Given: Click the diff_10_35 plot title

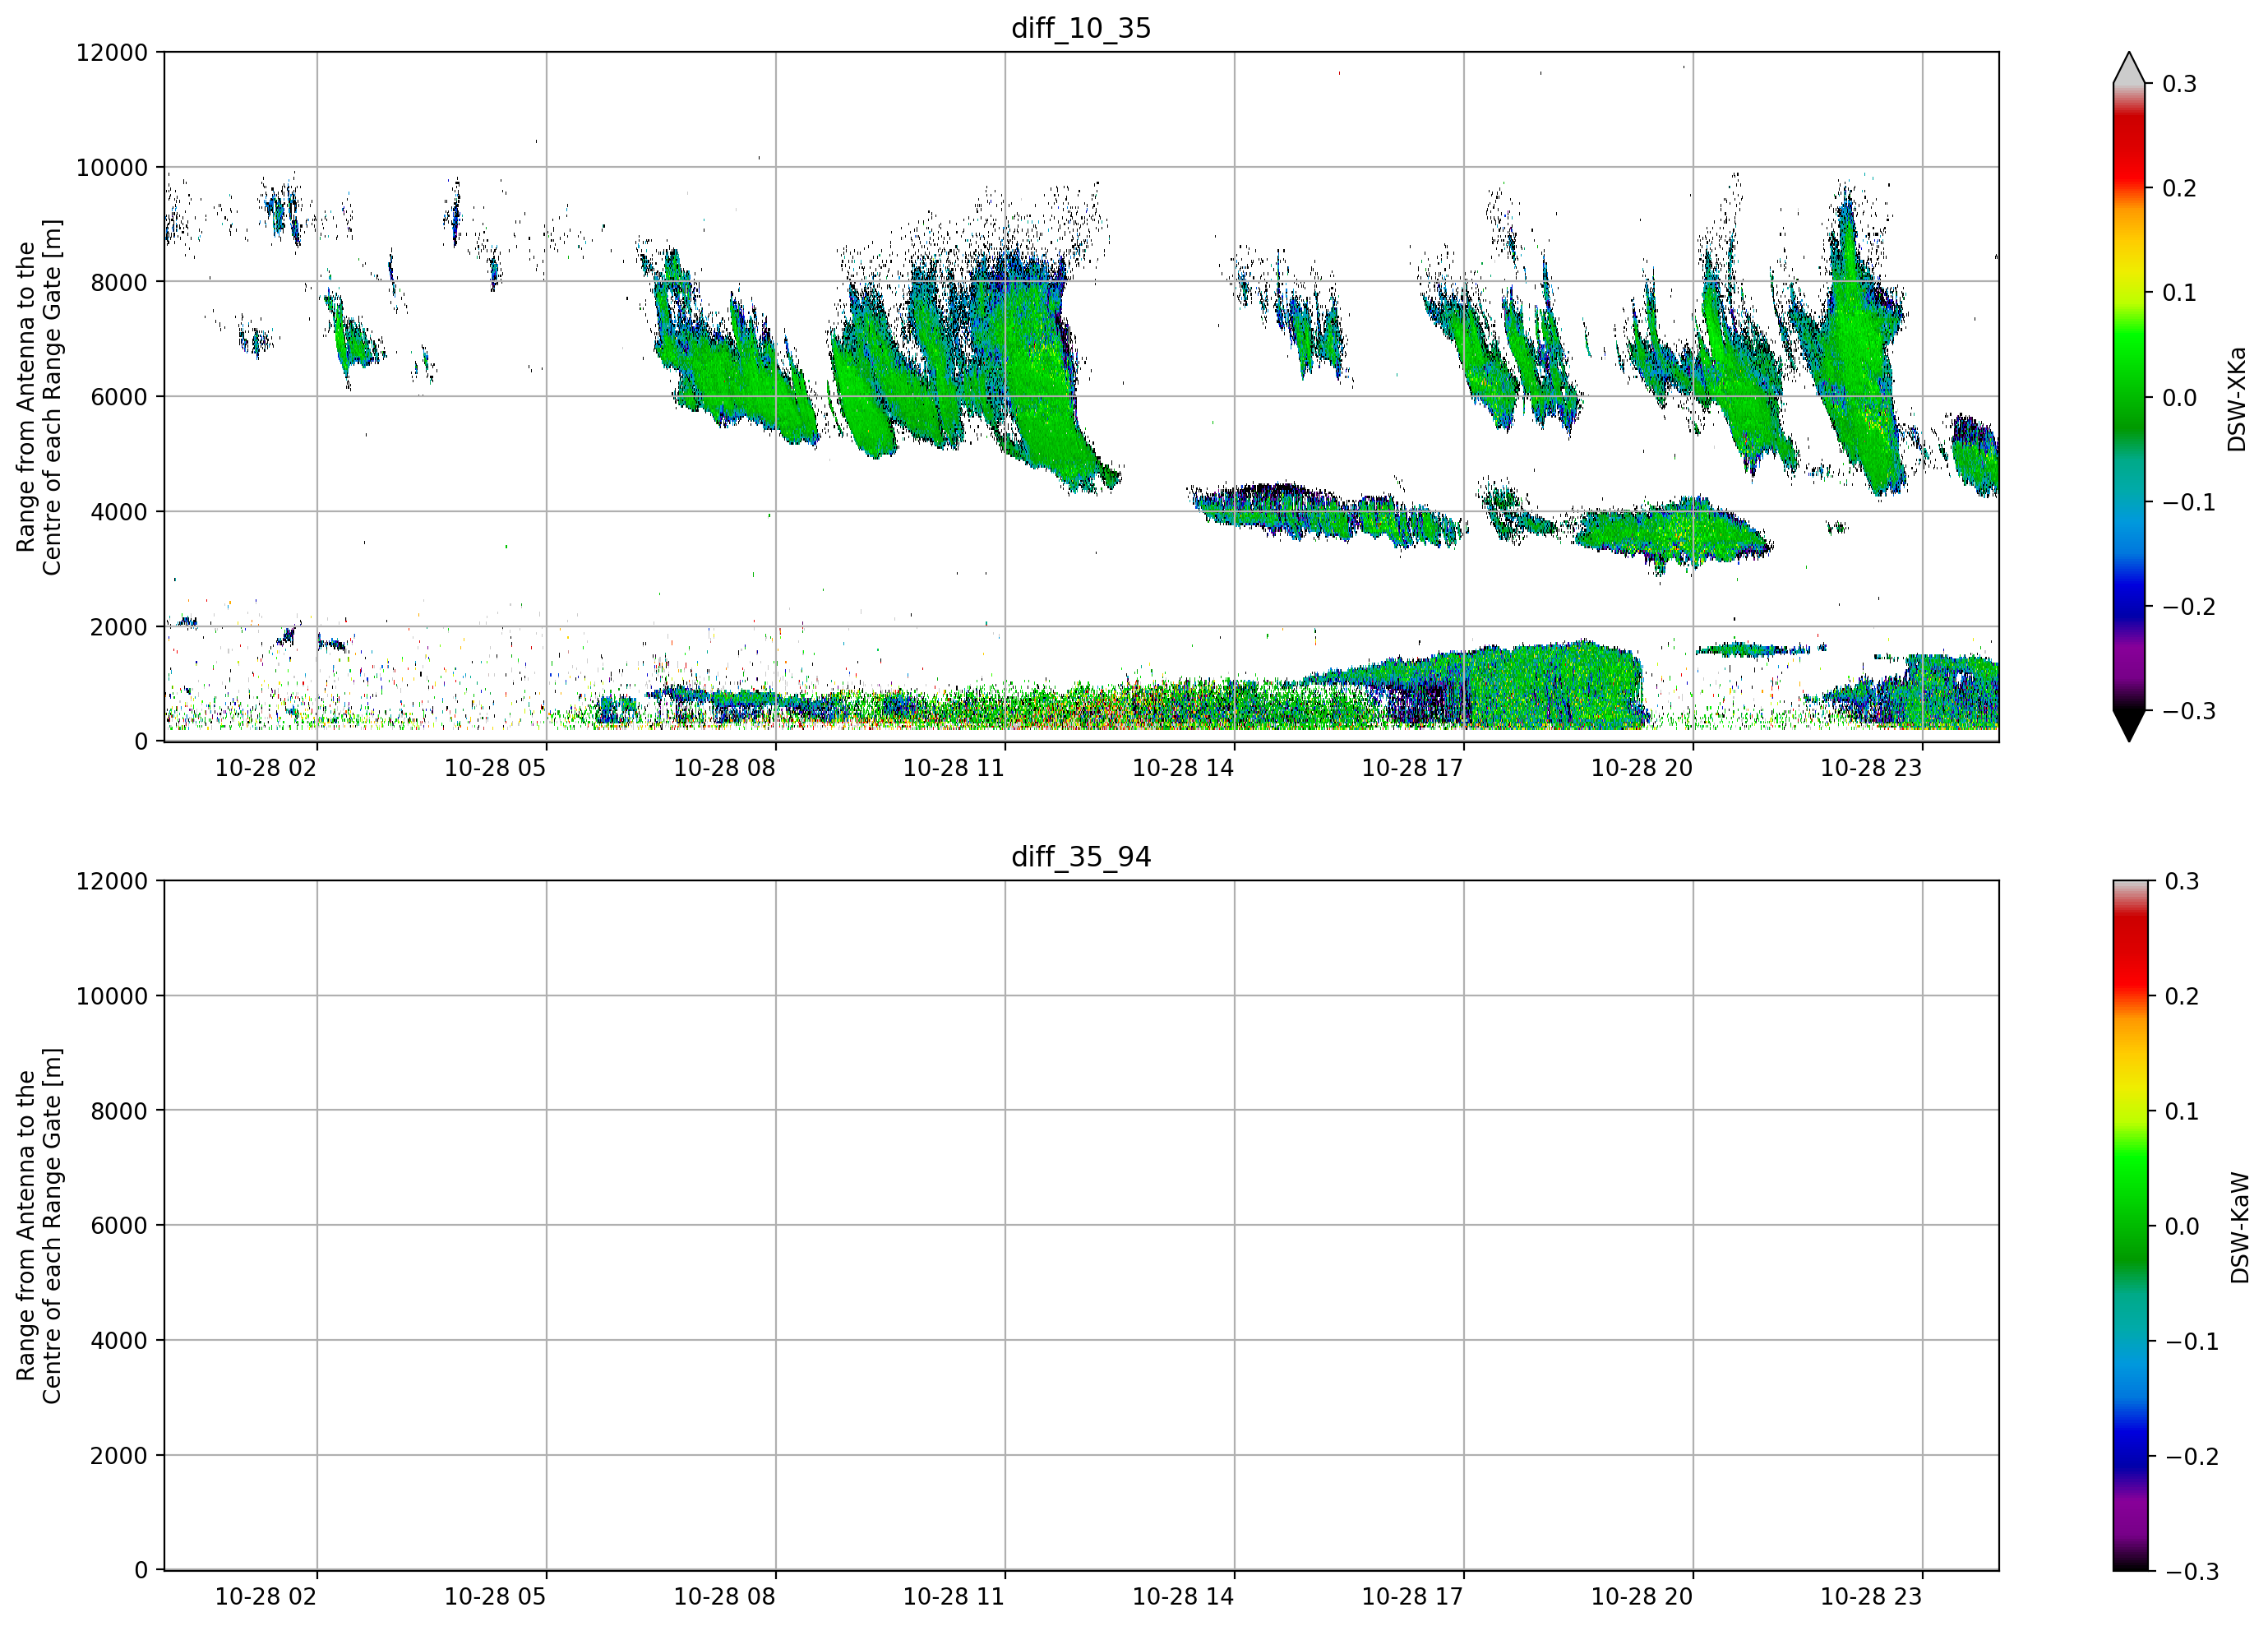Looking at the screenshot, I should pyautogui.click(x=1081, y=28).
